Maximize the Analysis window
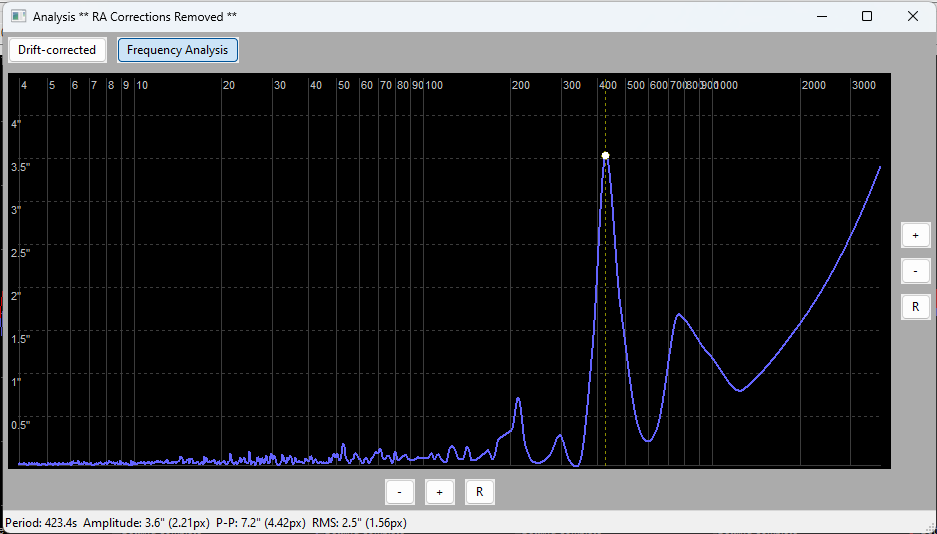Screen dimensions: 937x534 (x=867, y=16)
